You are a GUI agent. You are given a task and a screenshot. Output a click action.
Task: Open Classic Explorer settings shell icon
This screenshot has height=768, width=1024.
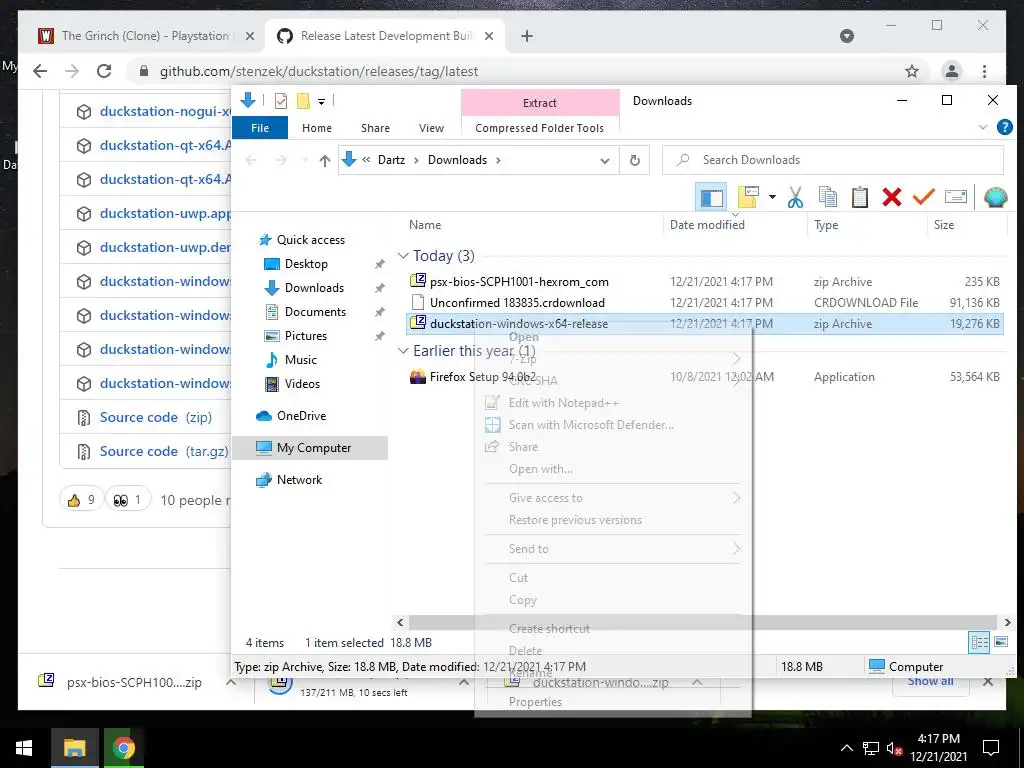995,197
